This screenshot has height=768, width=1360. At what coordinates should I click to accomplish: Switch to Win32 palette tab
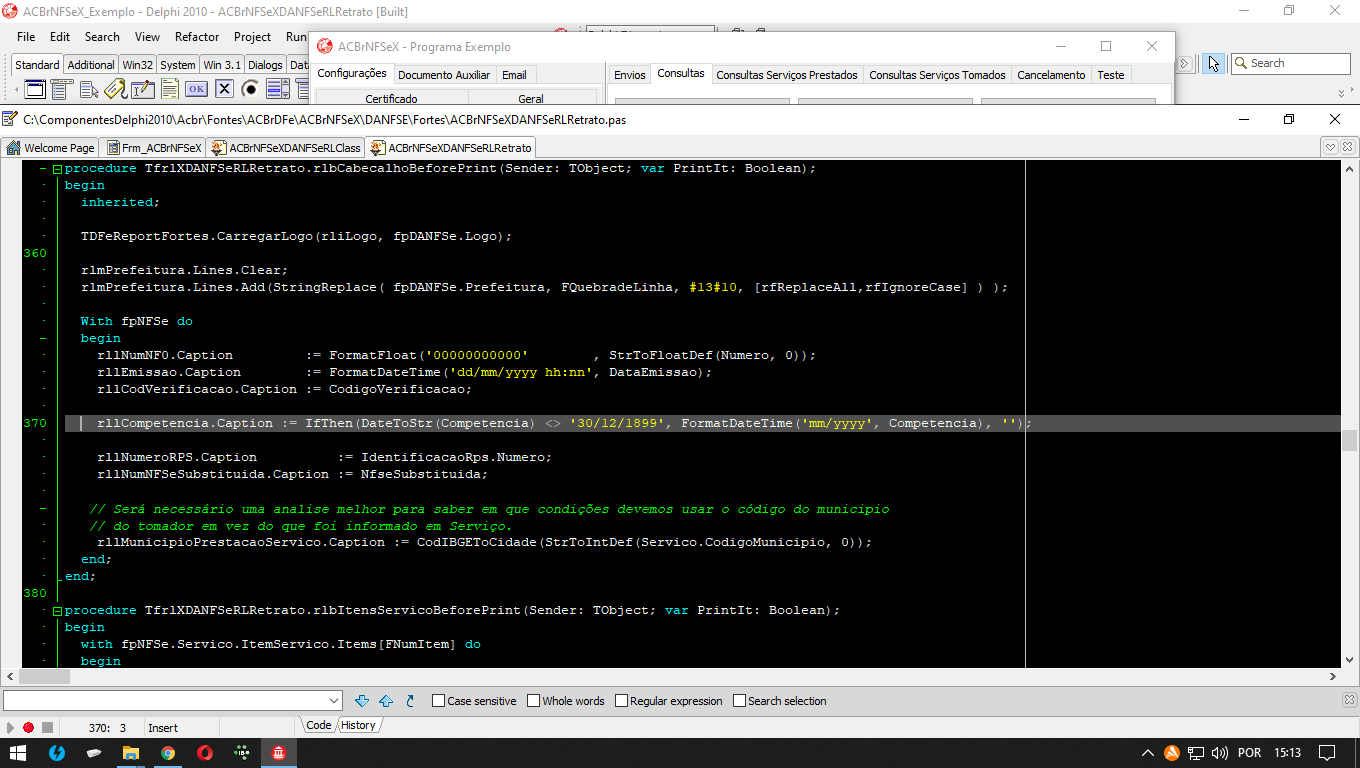(x=138, y=65)
